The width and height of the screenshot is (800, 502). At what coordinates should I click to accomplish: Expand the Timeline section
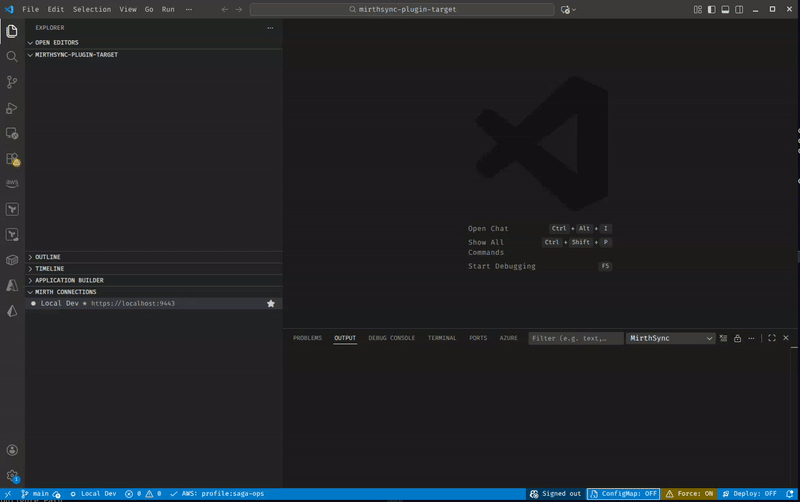[x=154, y=269]
